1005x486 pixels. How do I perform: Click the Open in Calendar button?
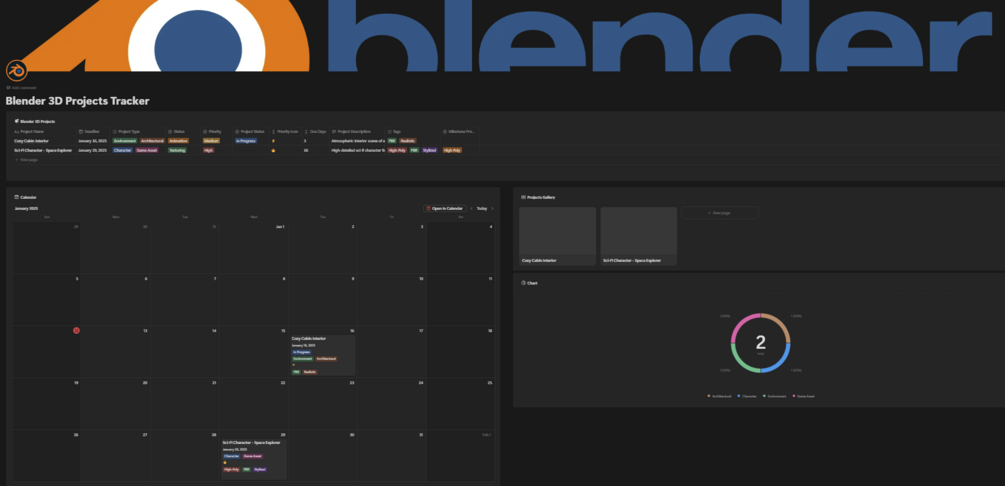(x=445, y=208)
